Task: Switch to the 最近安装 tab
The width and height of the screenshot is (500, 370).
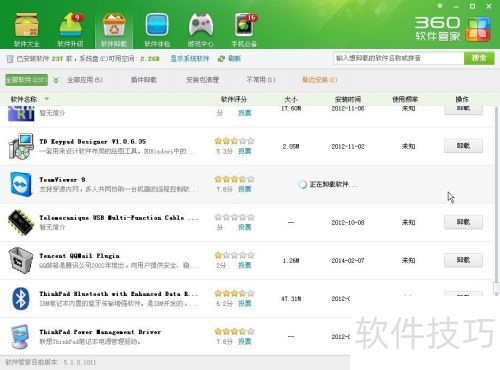Action: [319, 80]
